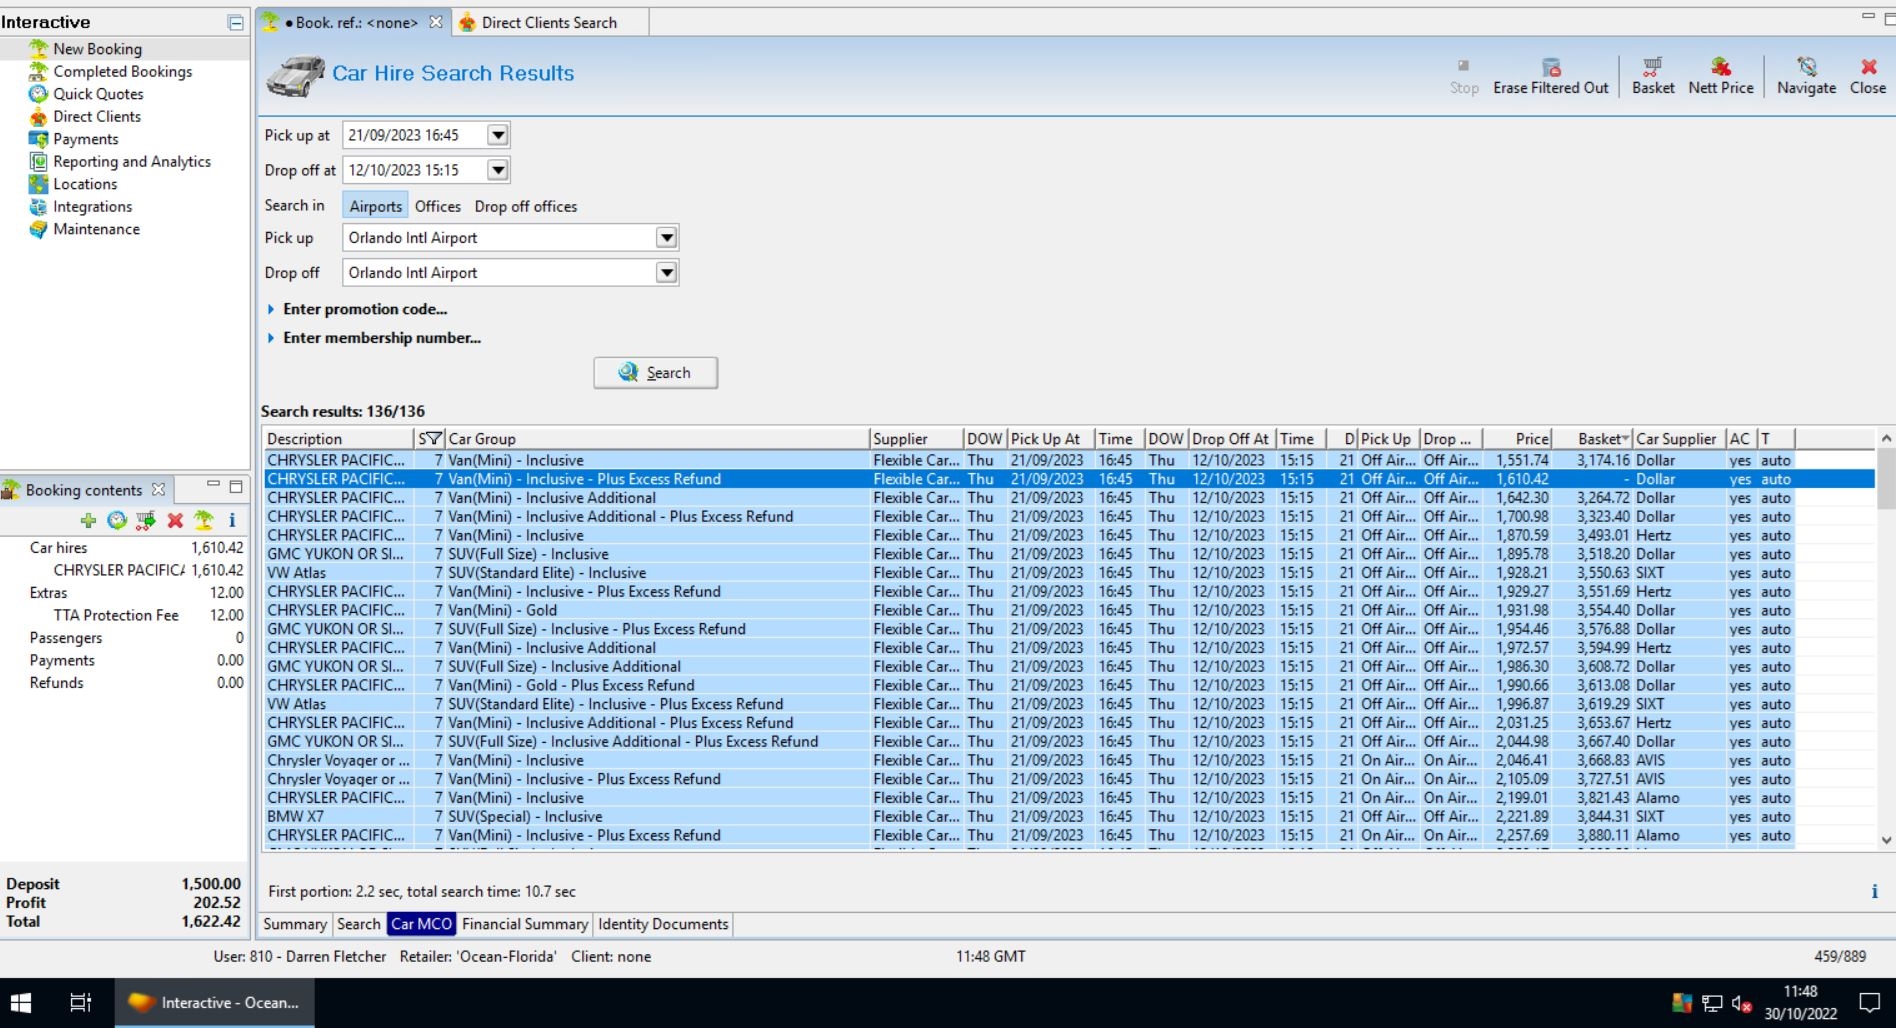Sort results by Supplier column header
The height and width of the screenshot is (1028, 1896).
(916, 438)
